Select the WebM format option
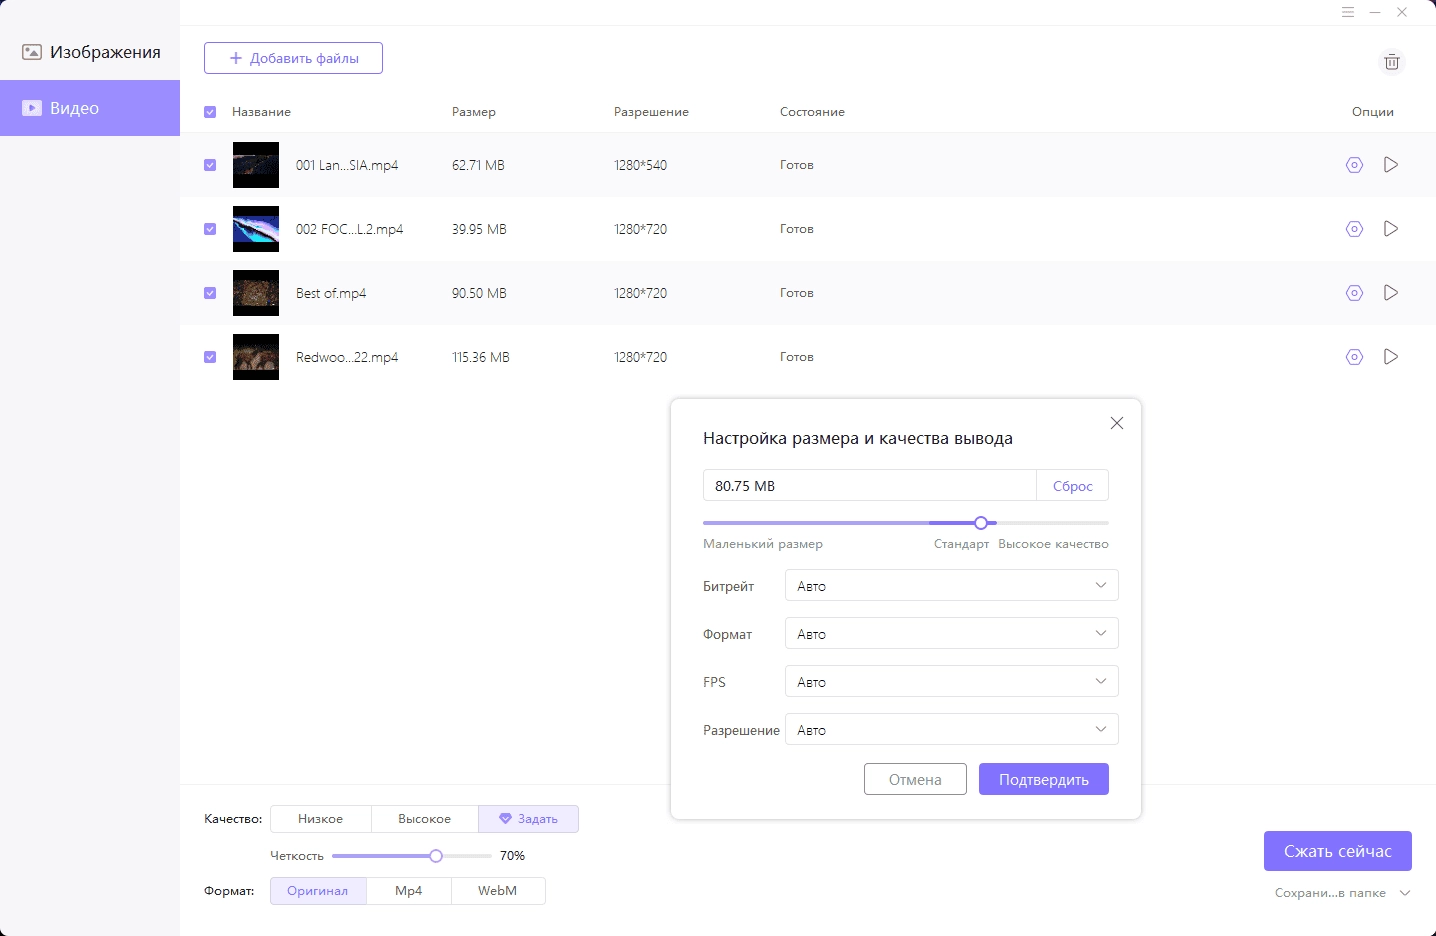This screenshot has height=936, width=1436. click(498, 891)
